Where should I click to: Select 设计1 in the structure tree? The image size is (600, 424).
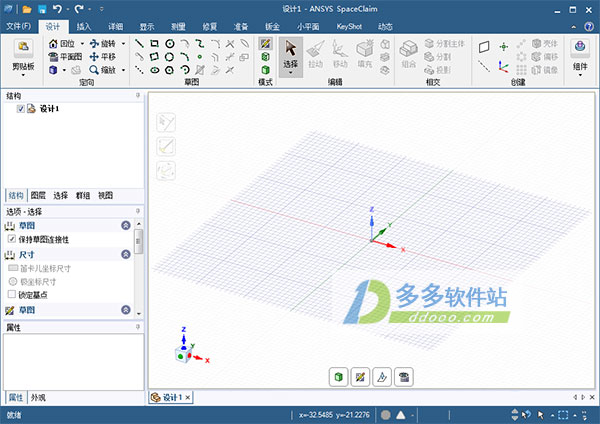[49, 109]
